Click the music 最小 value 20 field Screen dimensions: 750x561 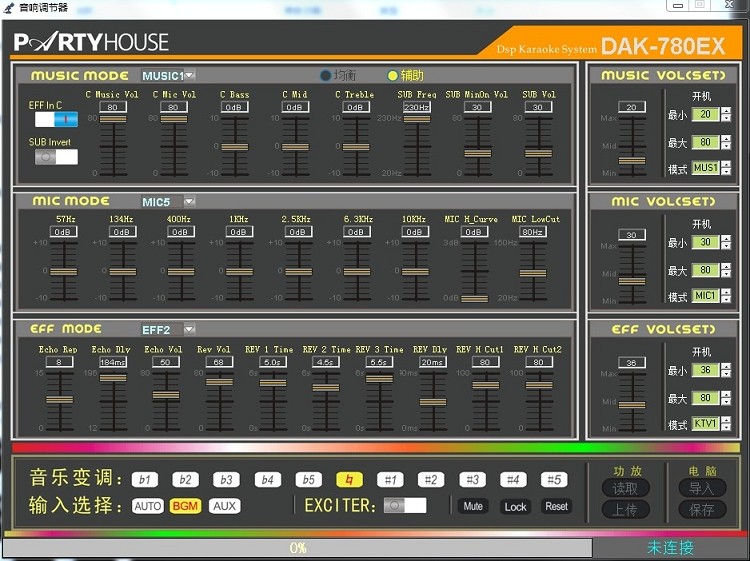pyautogui.click(x=705, y=114)
